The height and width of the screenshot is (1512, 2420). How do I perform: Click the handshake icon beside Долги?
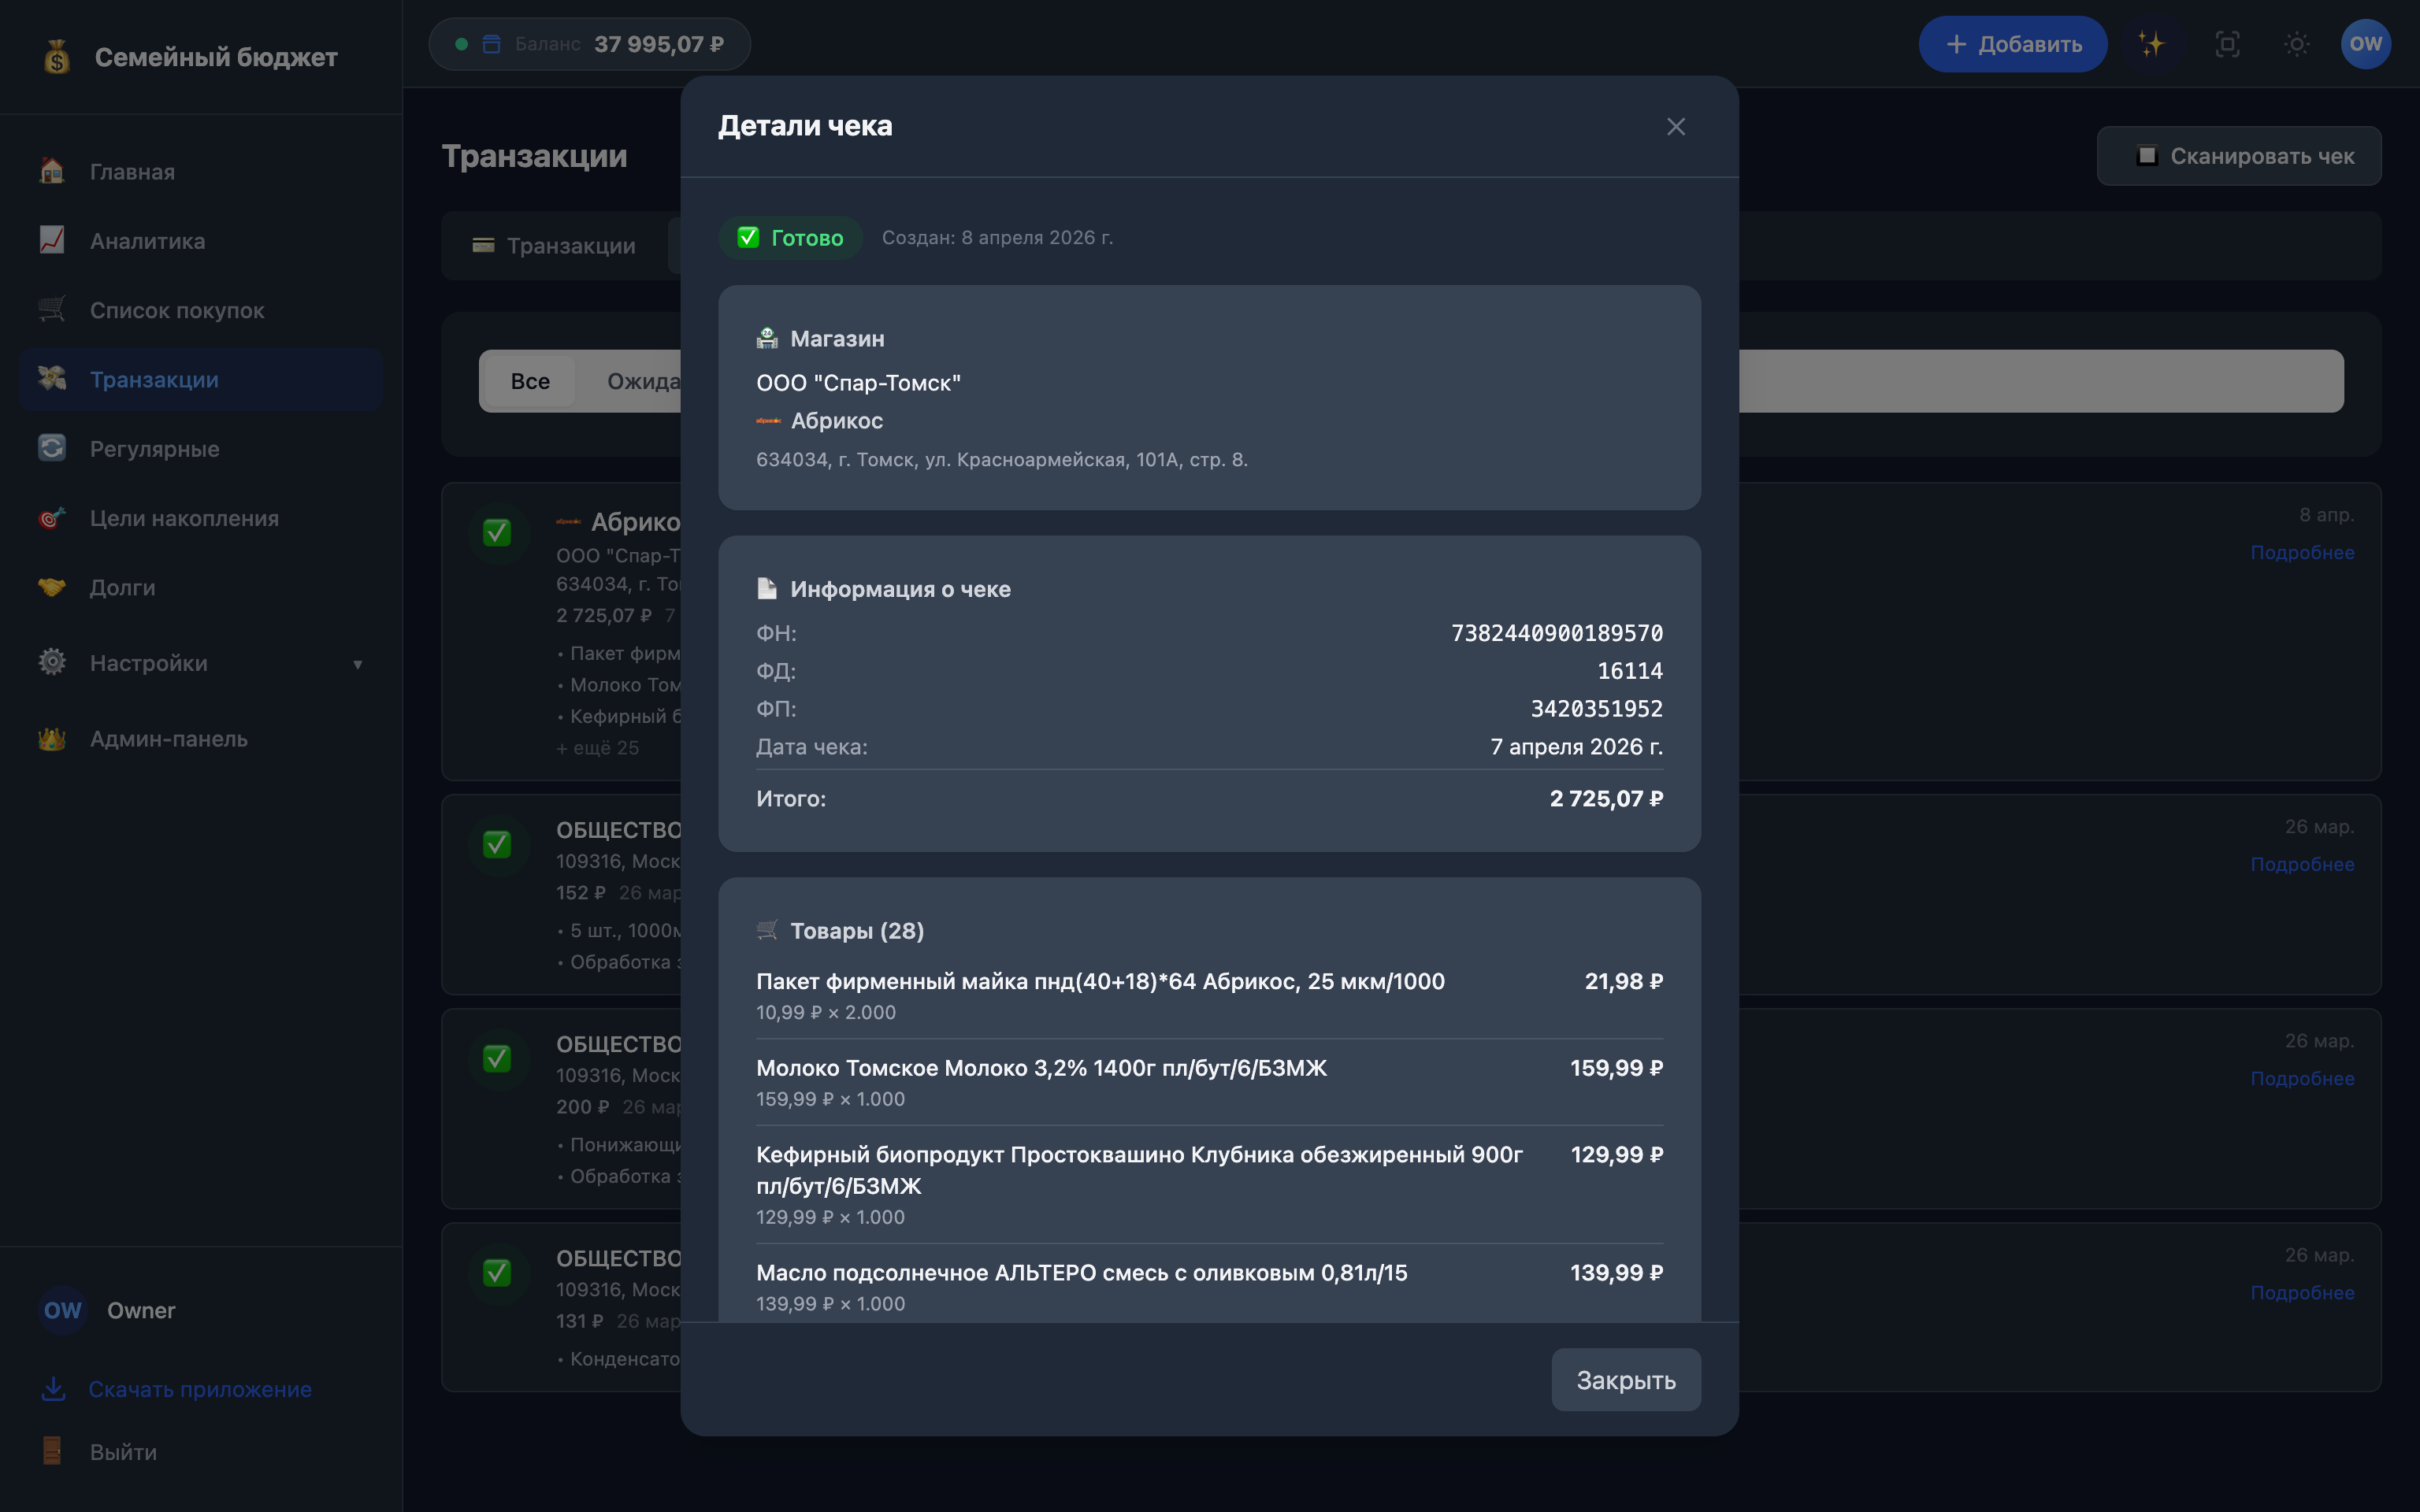click(52, 587)
